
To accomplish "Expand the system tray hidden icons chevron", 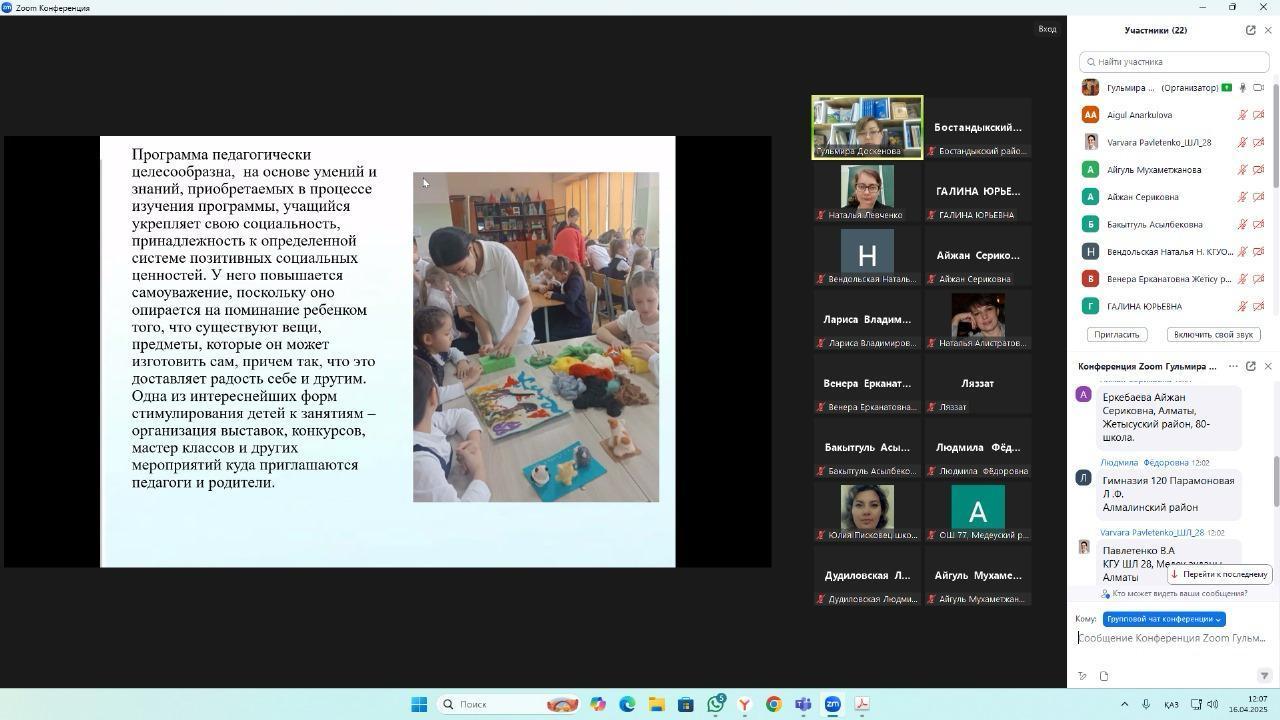I will coord(1124,704).
